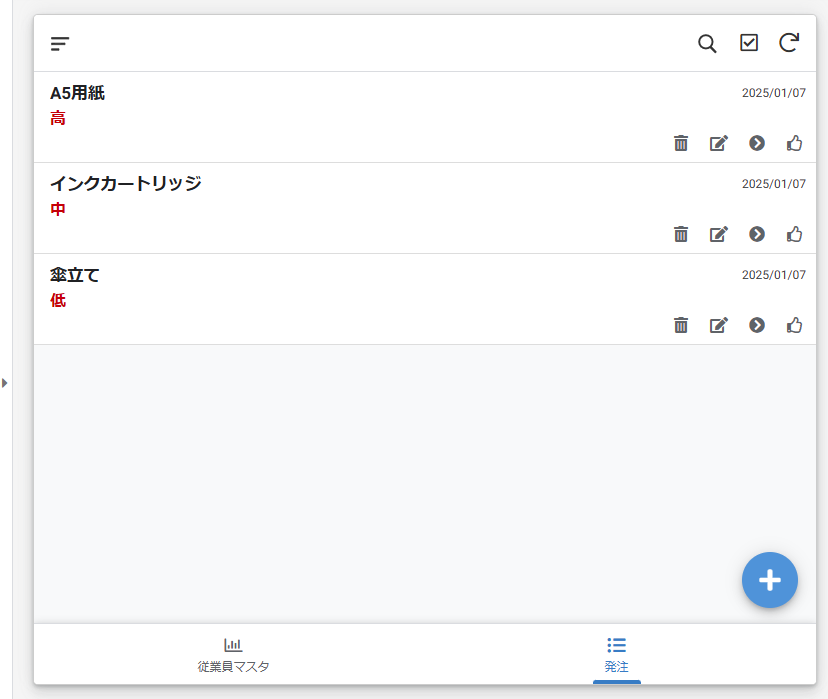Edit the インクカートリッジ entry with pencil icon
Screen dimensions: 828x699
click(x=718, y=234)
